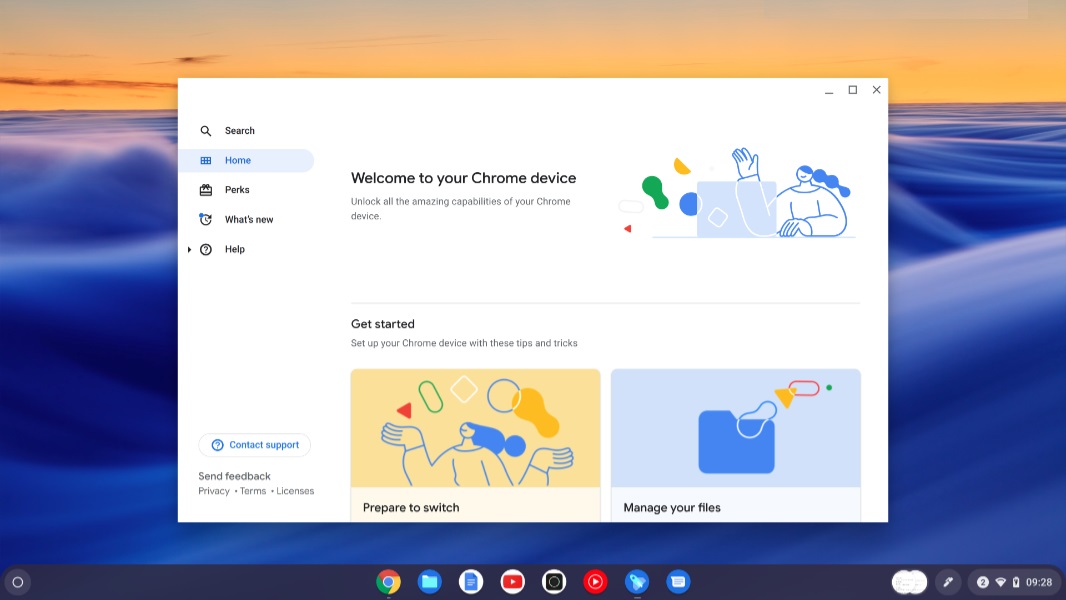The height and width of the screenshot is (600, 1066).
Task: Select Perks in the sidebar
Action: pos(237,189)
